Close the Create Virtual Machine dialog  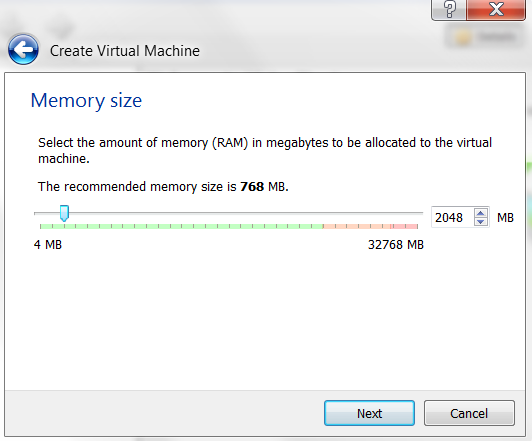tap(496, 9)
